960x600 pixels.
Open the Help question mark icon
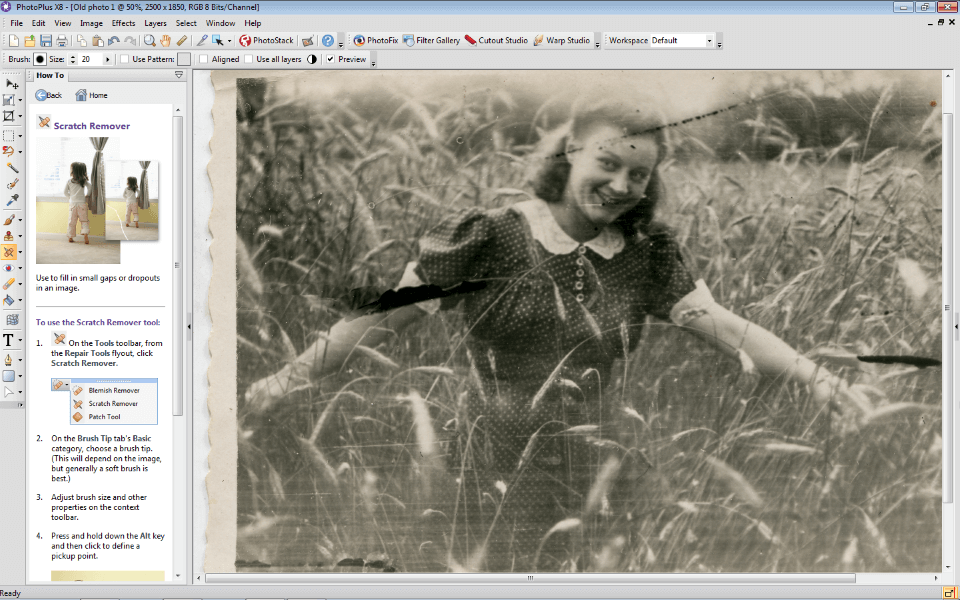[x=328, y=41]
